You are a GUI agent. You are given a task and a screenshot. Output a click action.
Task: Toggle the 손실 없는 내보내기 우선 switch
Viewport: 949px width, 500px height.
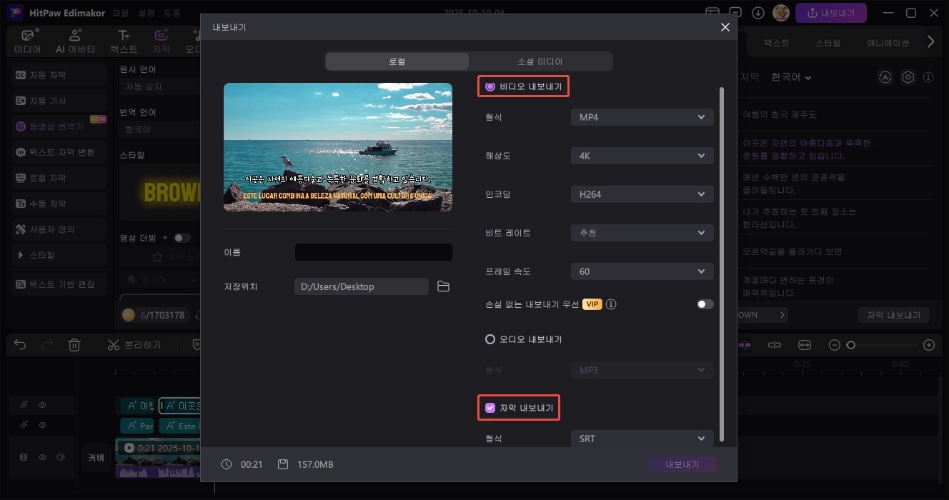(x=705, y=304)
